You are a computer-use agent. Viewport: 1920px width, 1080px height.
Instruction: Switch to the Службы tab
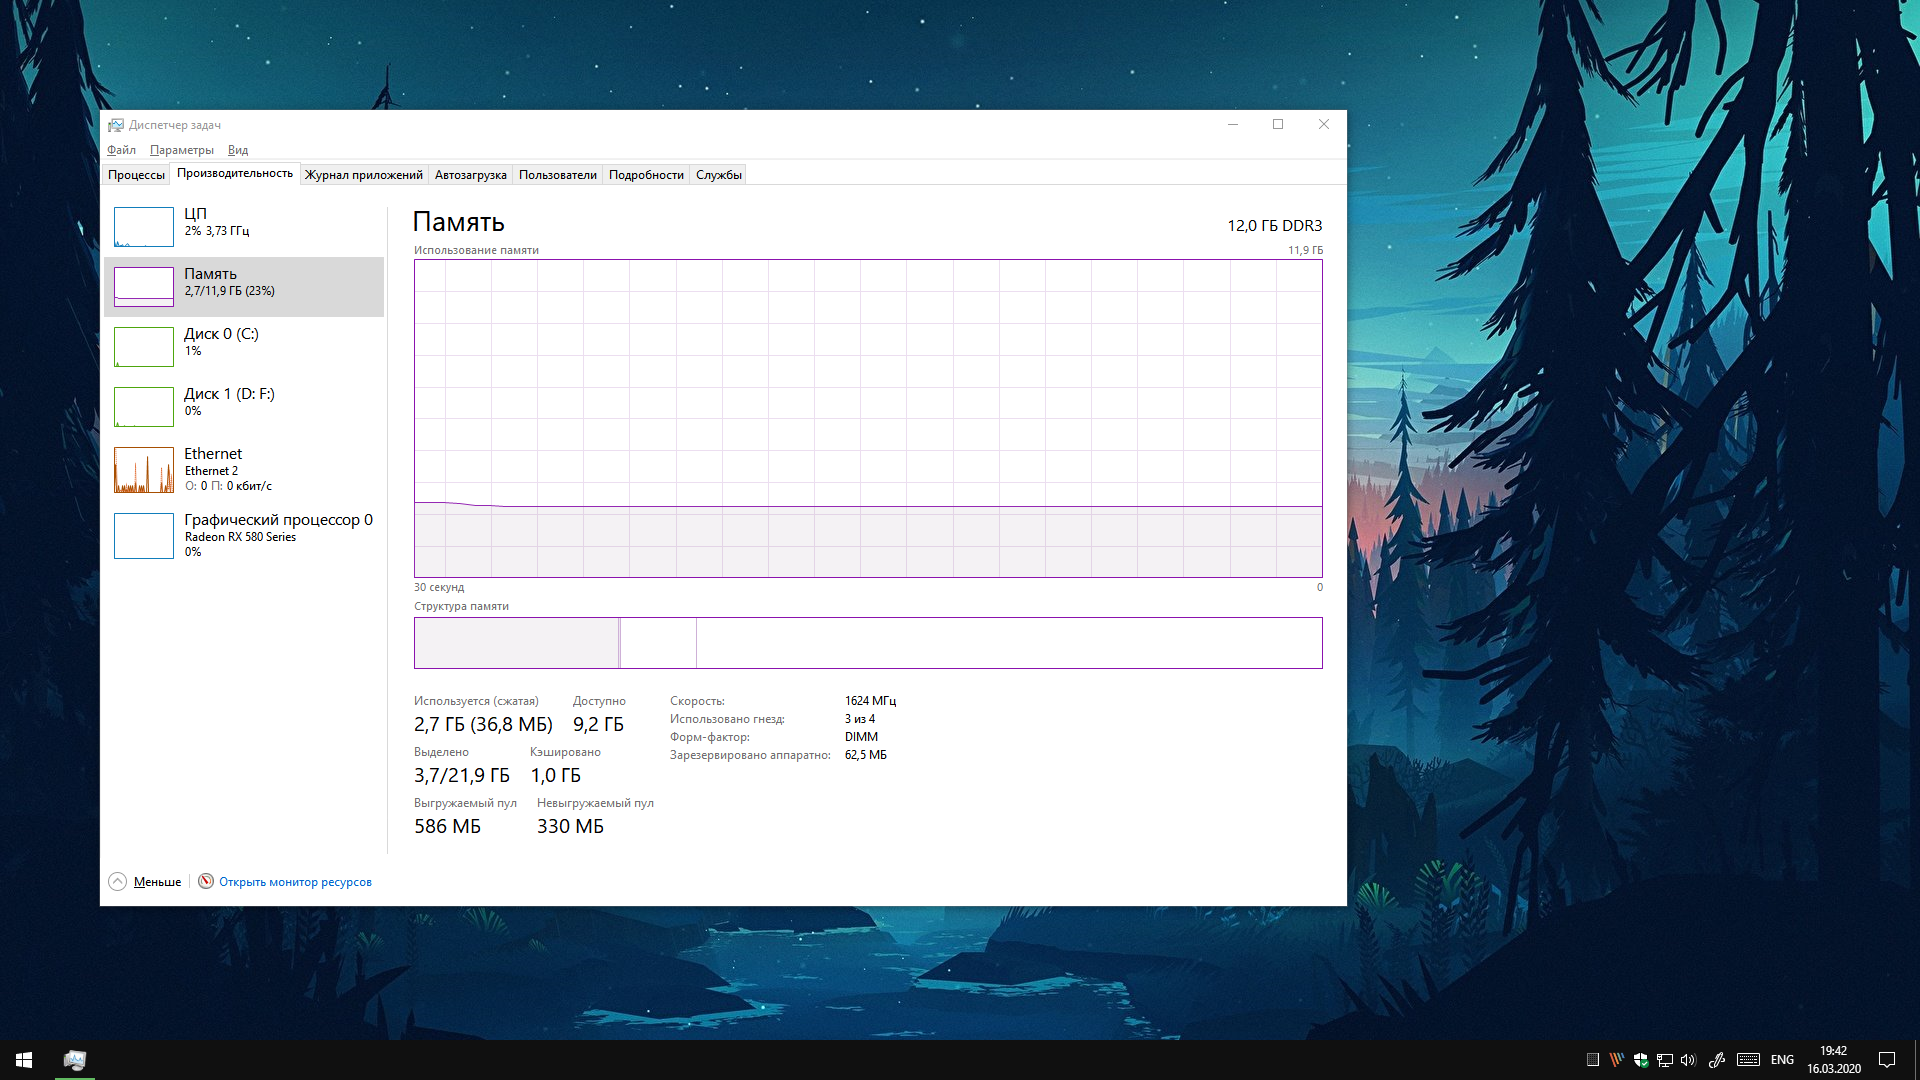(718, 175)
